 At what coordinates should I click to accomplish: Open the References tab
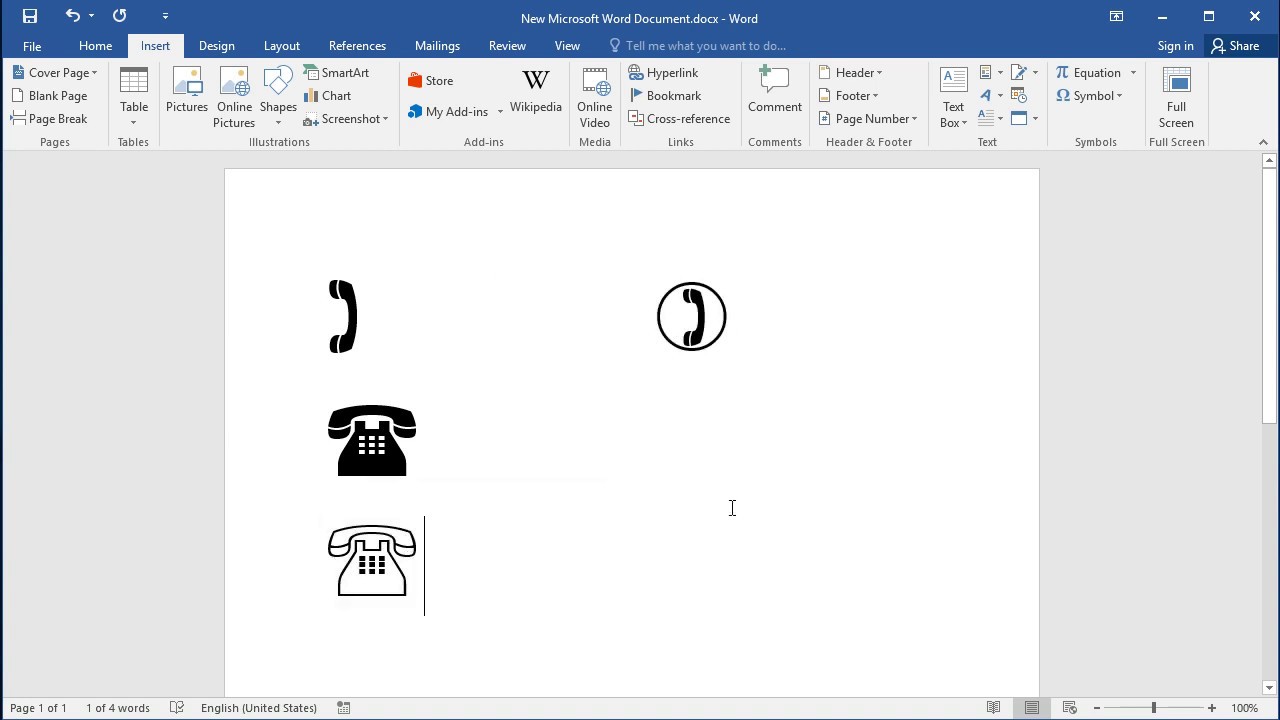357,46
